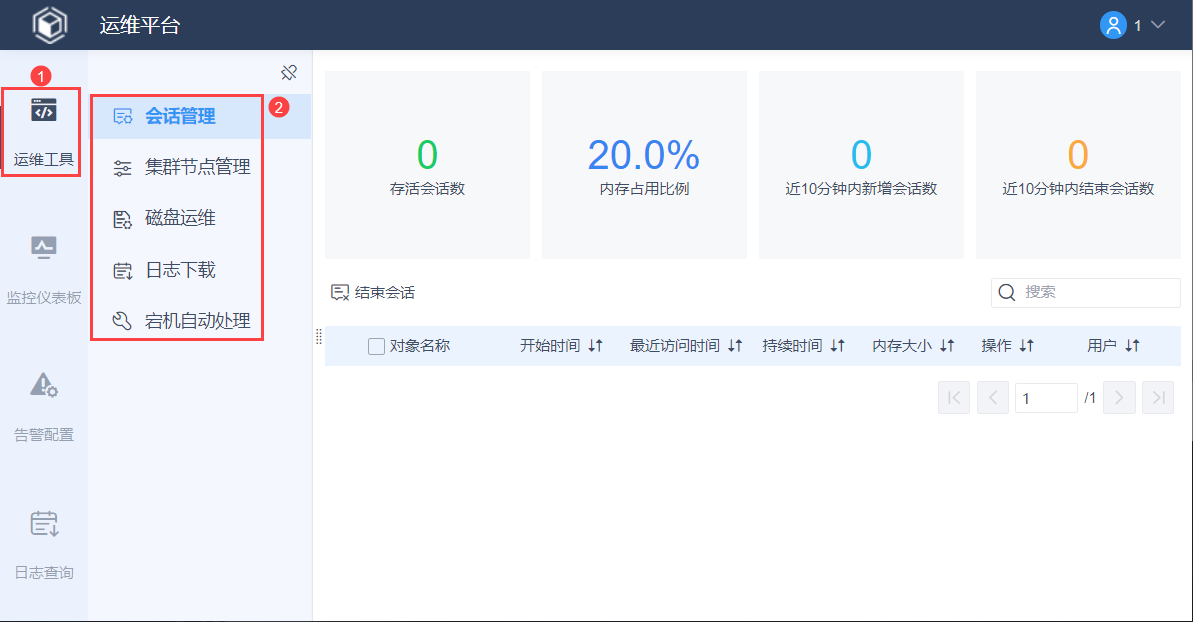Click the 运维工具 label

[x=43, y=160]
